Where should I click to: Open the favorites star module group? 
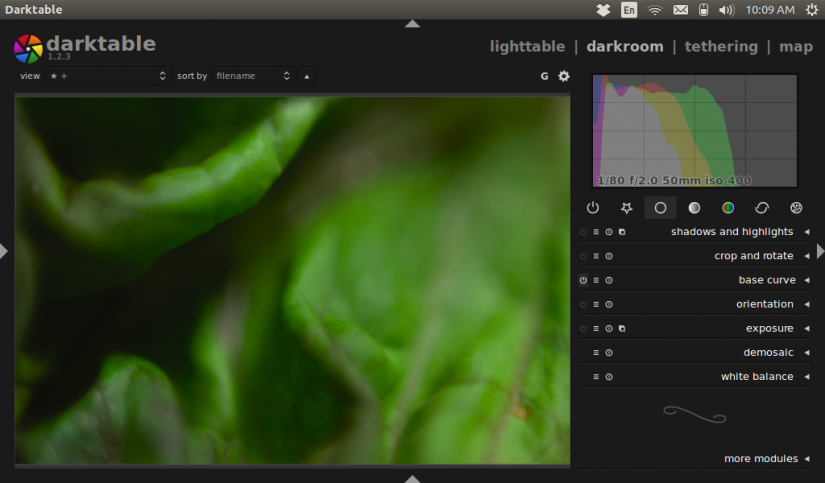[x=627, y=208]
